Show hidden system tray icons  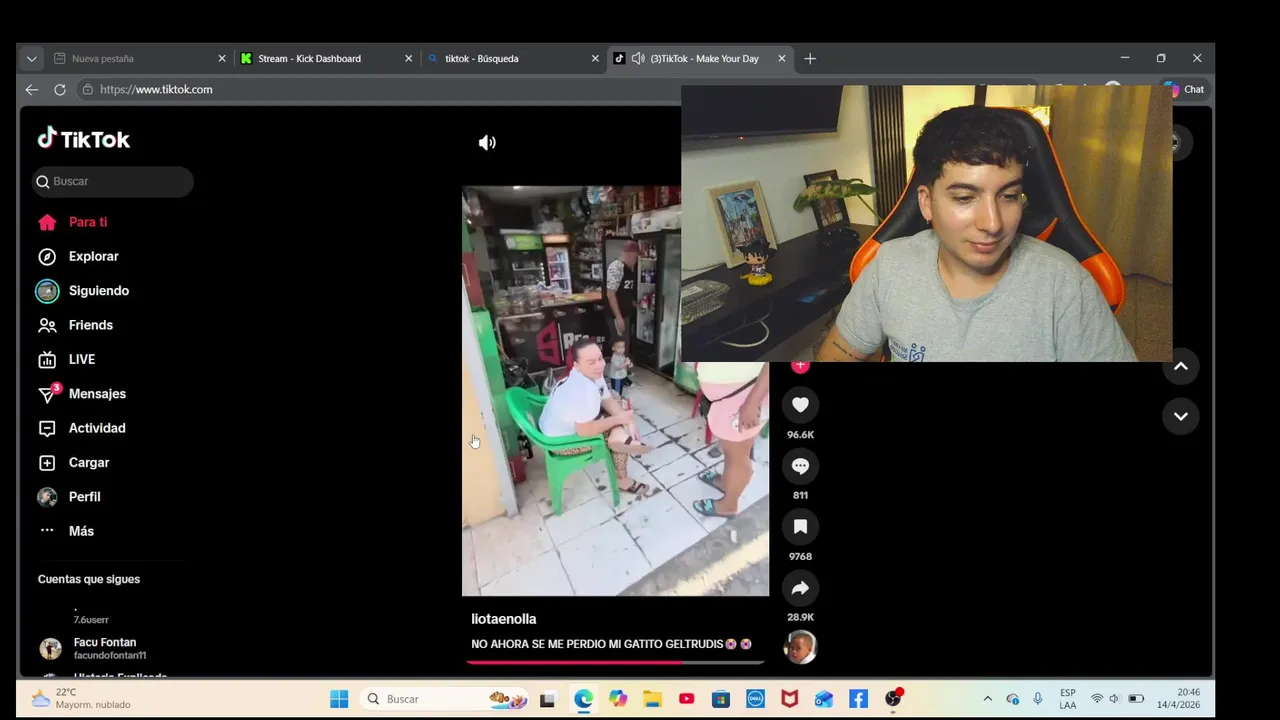coord(988,699)
